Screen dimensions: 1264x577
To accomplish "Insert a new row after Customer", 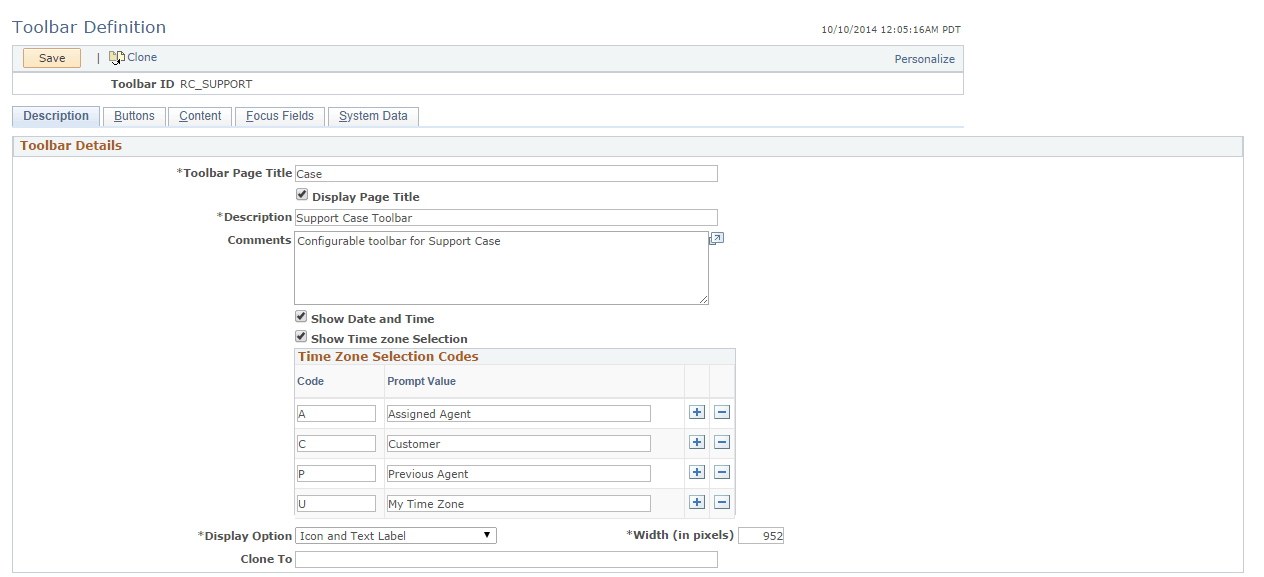I will click(x=696, y=442).
